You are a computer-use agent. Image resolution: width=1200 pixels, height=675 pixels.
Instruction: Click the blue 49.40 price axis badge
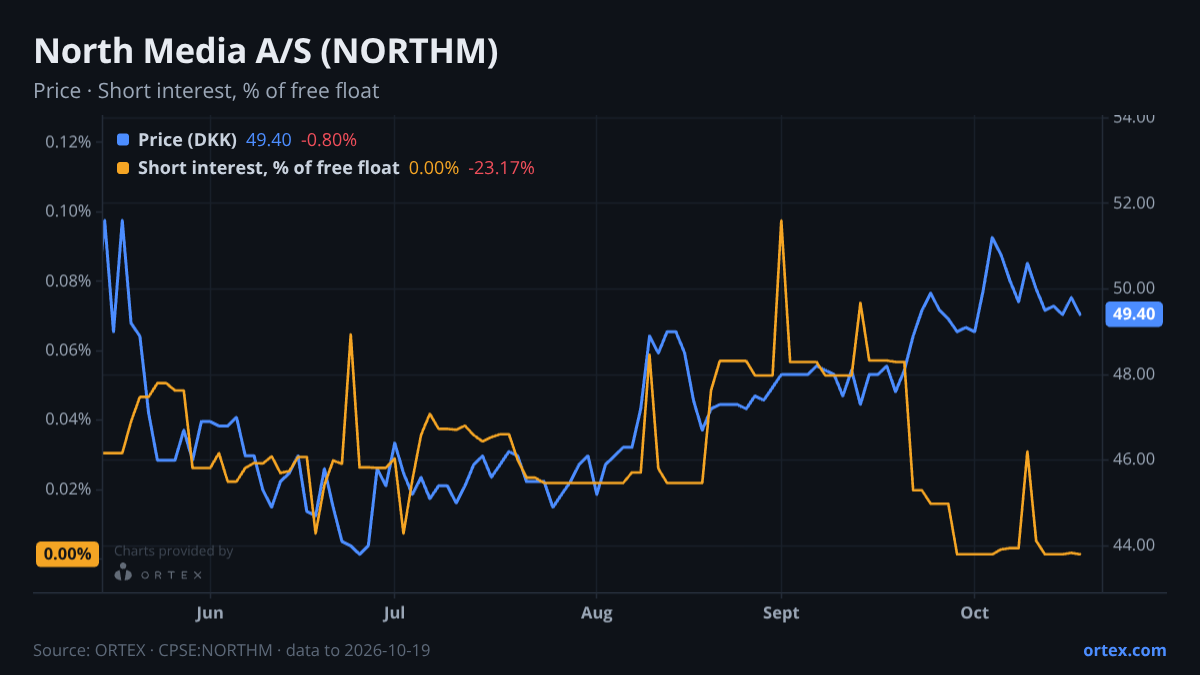[1134, 315]
